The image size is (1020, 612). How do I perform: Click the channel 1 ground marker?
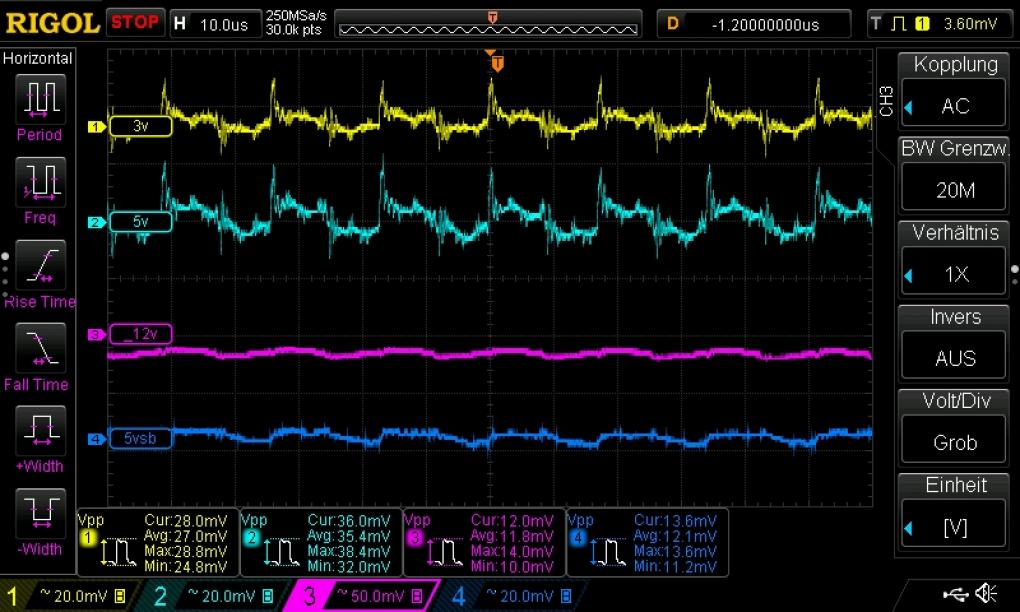pos(96,126)
